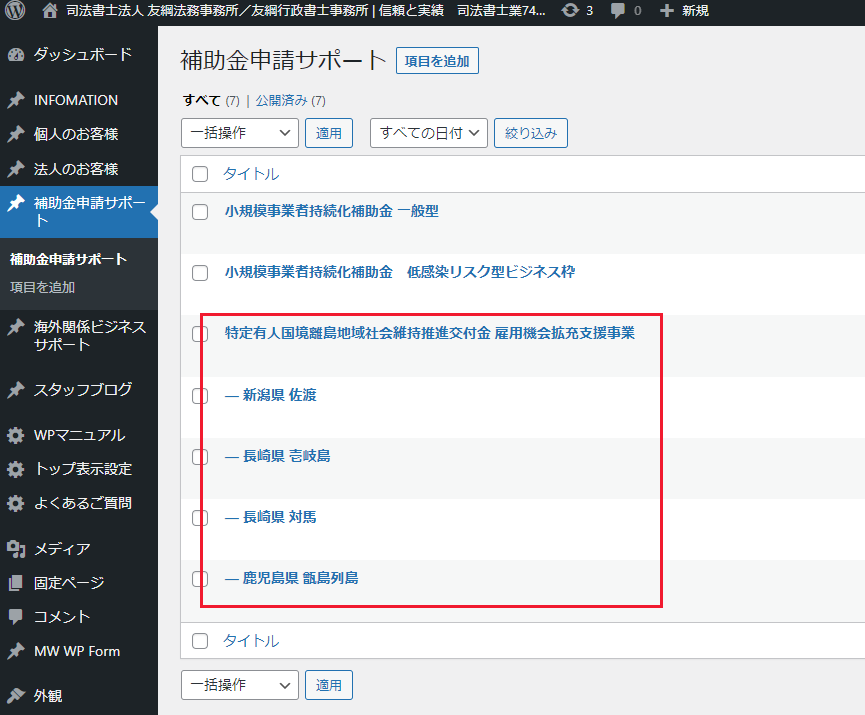Open the updates icon showing 3
865x715 pixels.
click(x=570, y=10)
